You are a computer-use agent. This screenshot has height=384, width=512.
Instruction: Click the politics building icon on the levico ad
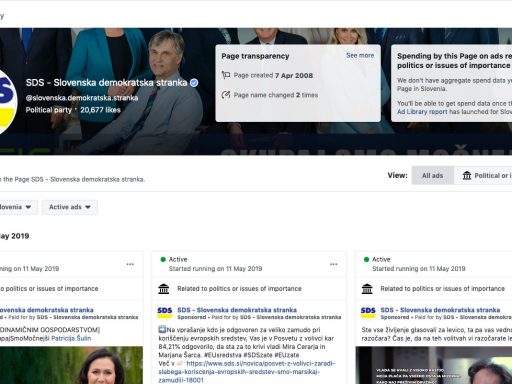pyautogui.click(x=367, y=289)
